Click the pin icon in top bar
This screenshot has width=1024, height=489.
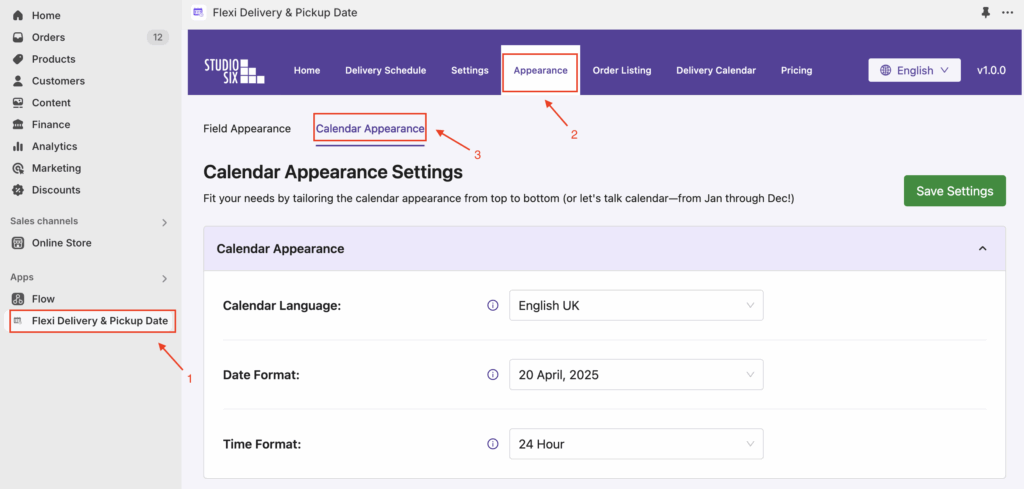point(985,12)
